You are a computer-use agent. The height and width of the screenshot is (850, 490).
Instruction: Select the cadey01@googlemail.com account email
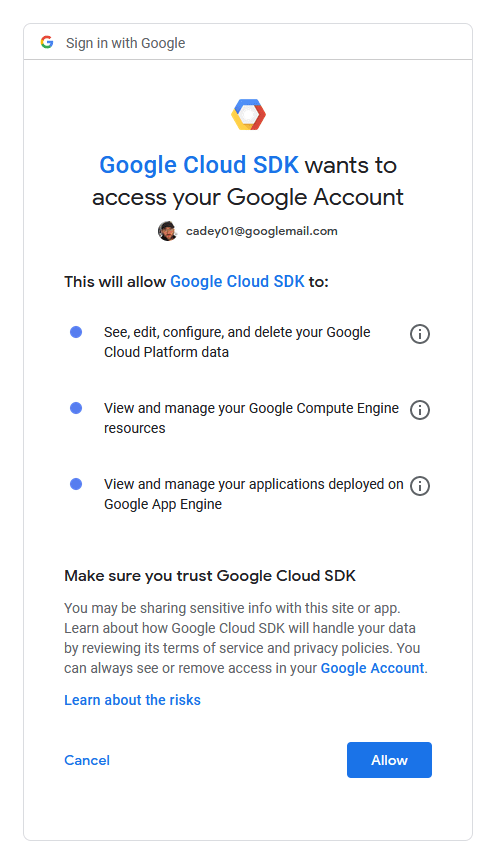point(261,231)
